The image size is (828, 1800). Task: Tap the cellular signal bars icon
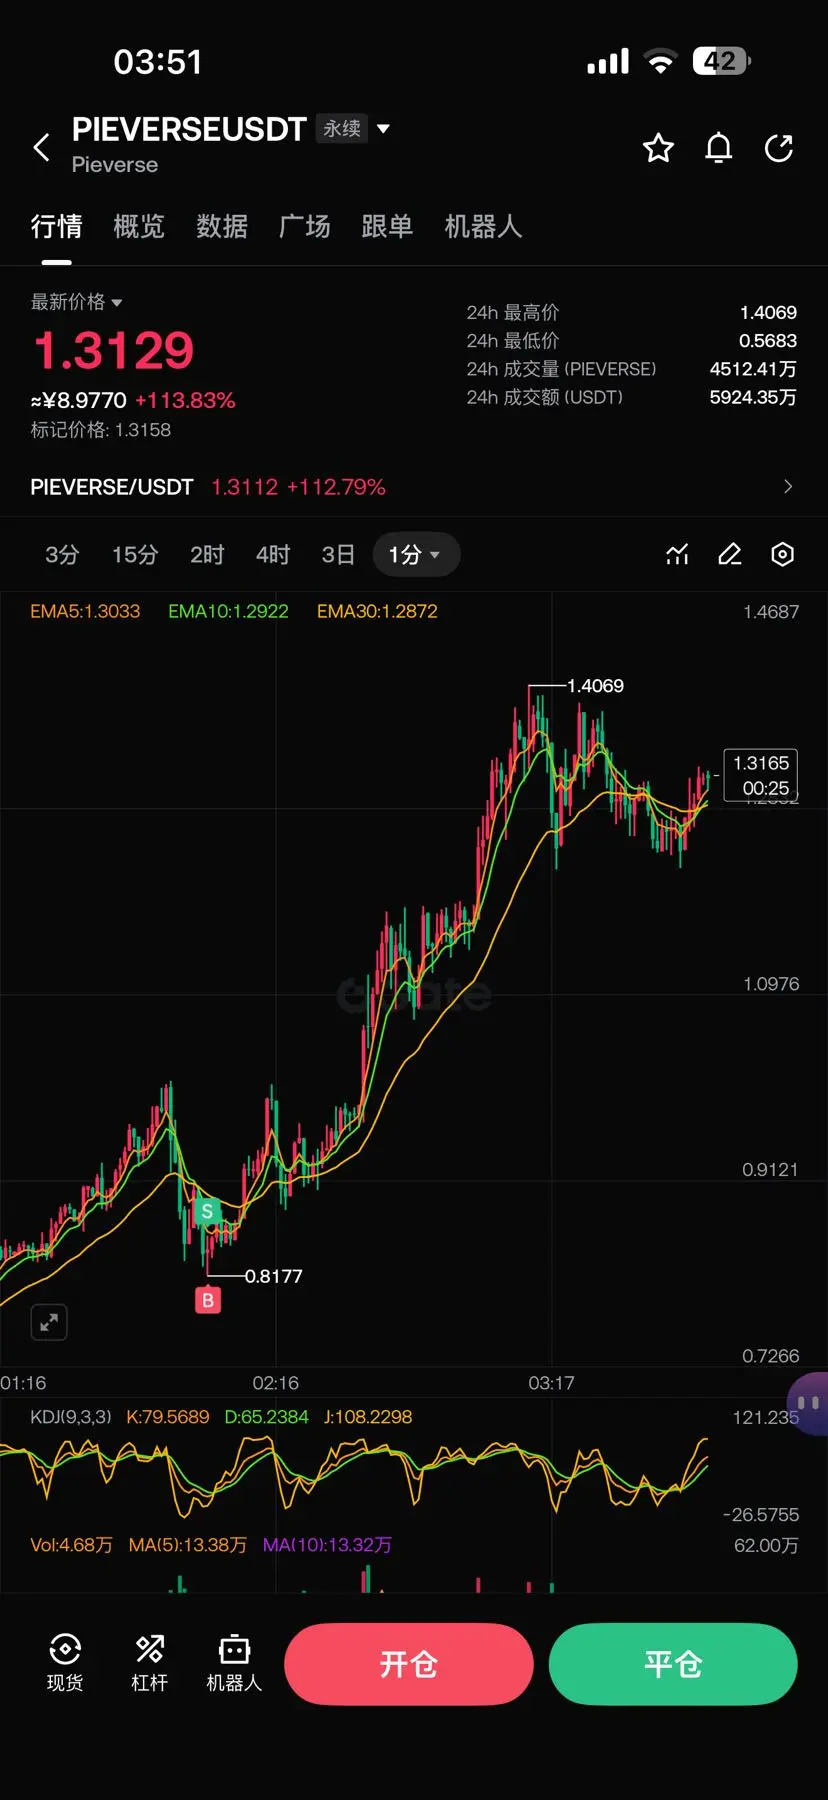pyautogui.click(x=608, y=62)
